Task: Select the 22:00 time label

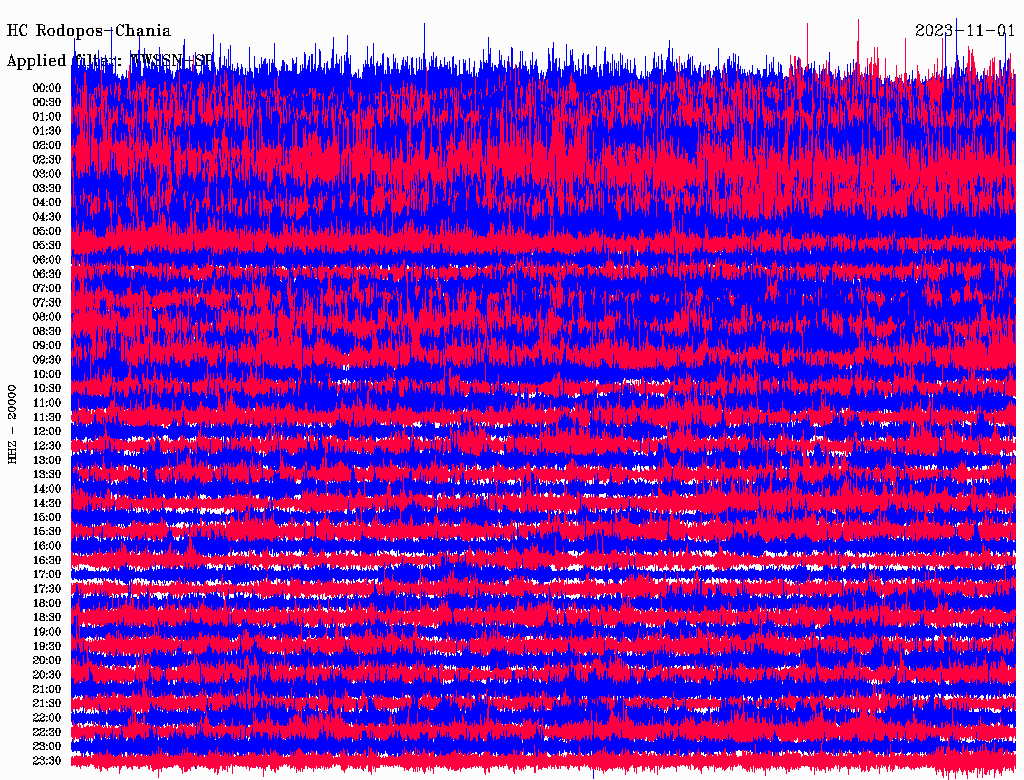Action: (46, 717)
